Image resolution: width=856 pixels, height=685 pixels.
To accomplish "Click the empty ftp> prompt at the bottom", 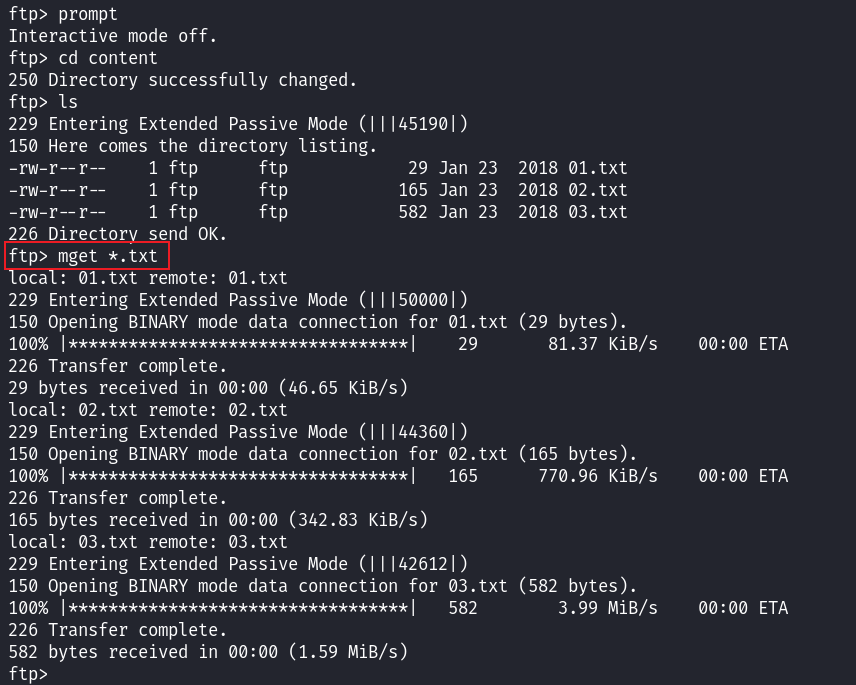I will pos(28,674).
